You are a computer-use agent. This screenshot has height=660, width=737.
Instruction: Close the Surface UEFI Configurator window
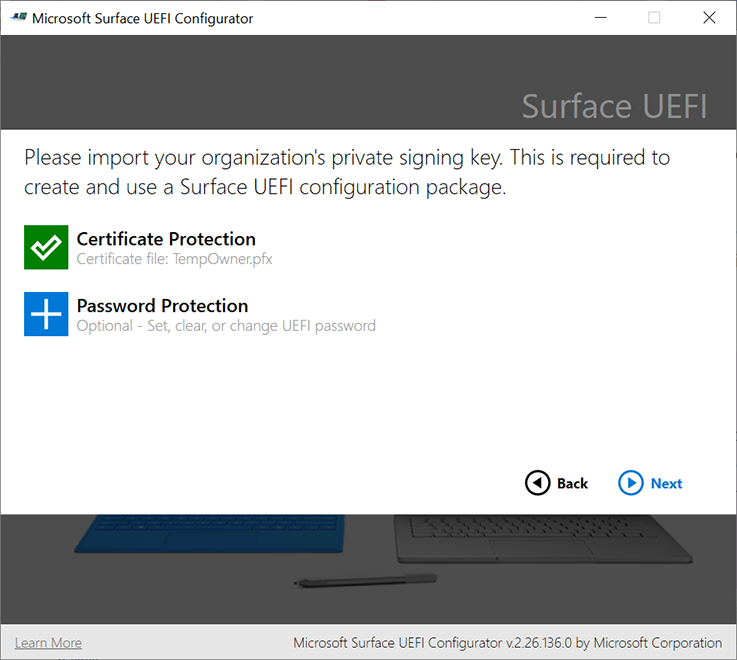(709, 18)
